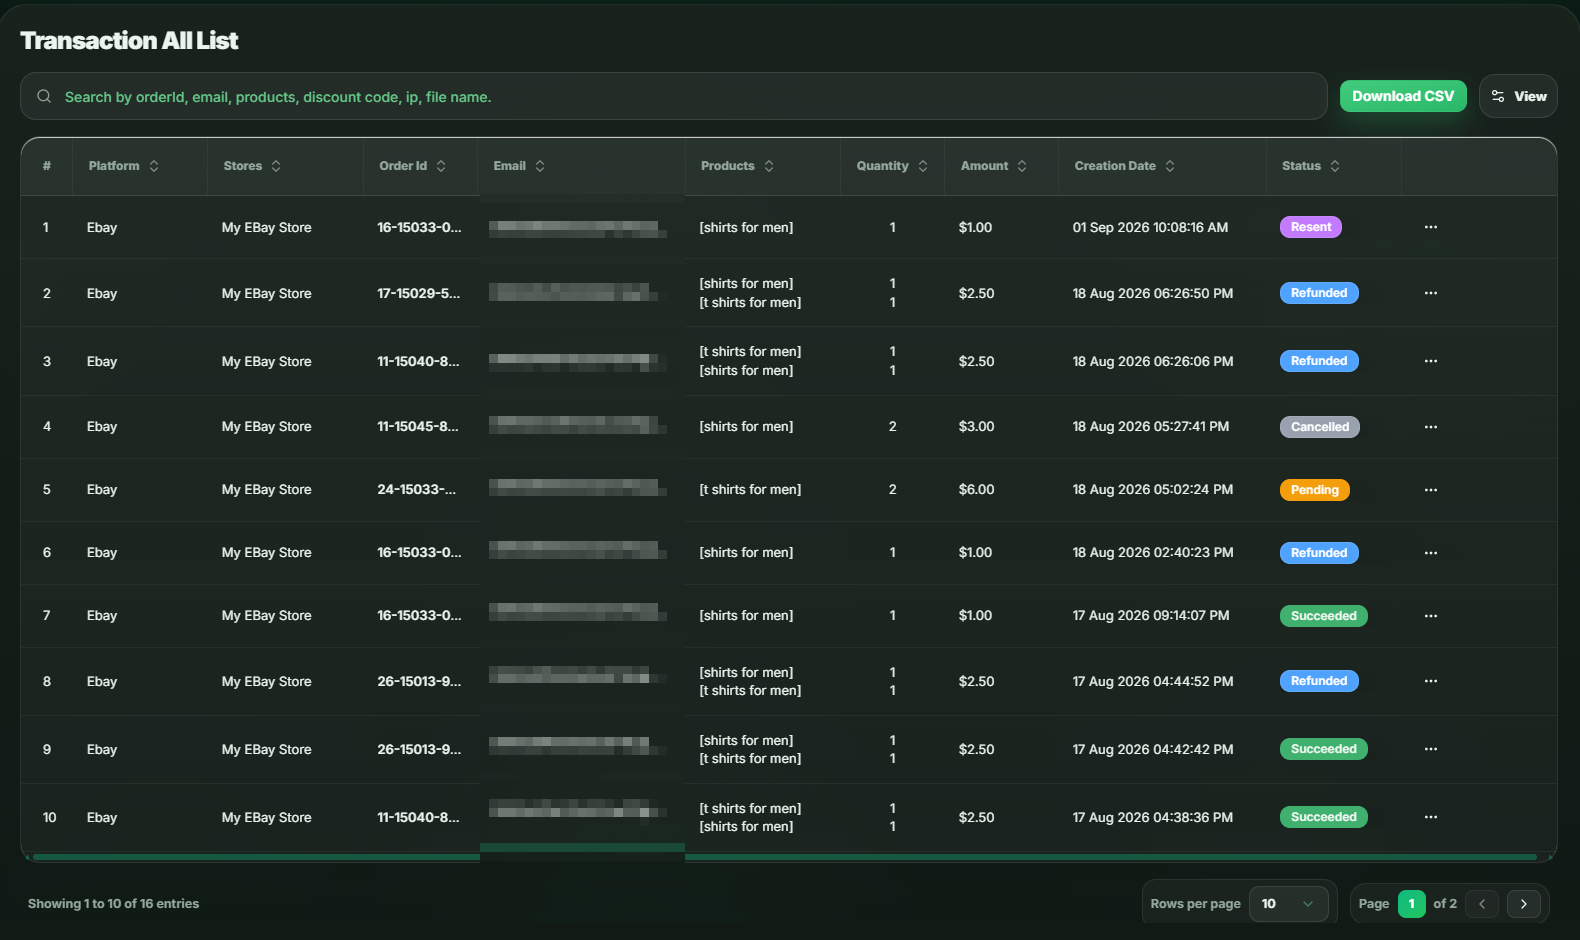The height and width of the screenshot is (940, 1580).
Task: Open actions menu for row 10
Action: 1431,817
